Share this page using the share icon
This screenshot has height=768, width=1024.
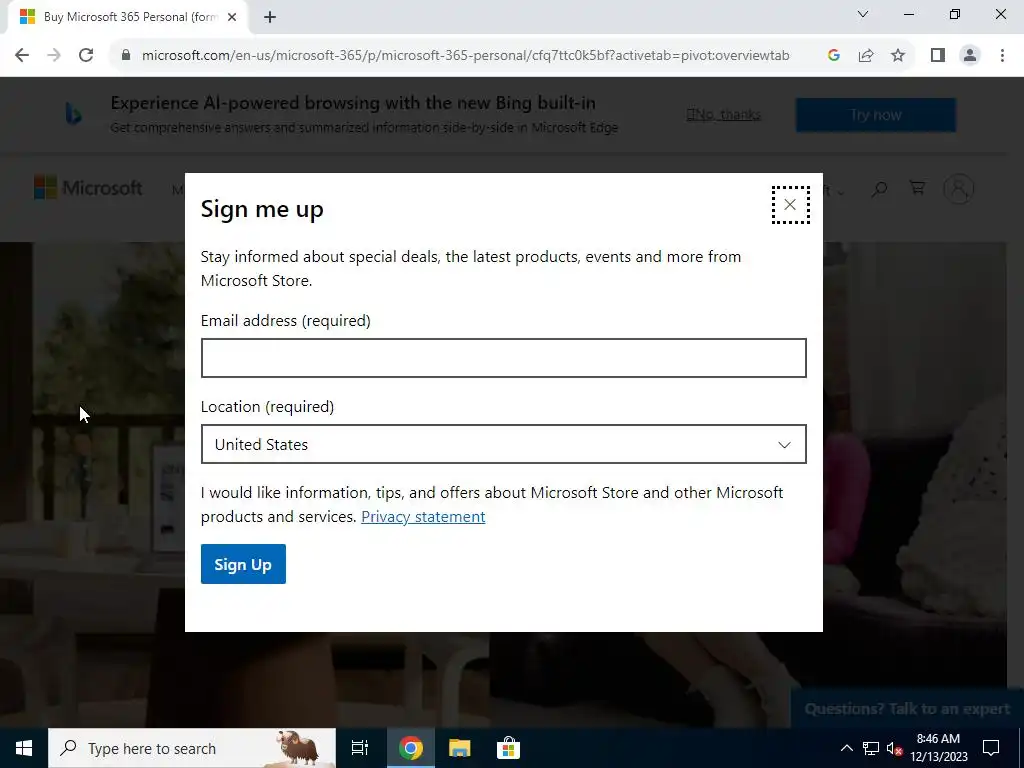click(x=866, y=55)
